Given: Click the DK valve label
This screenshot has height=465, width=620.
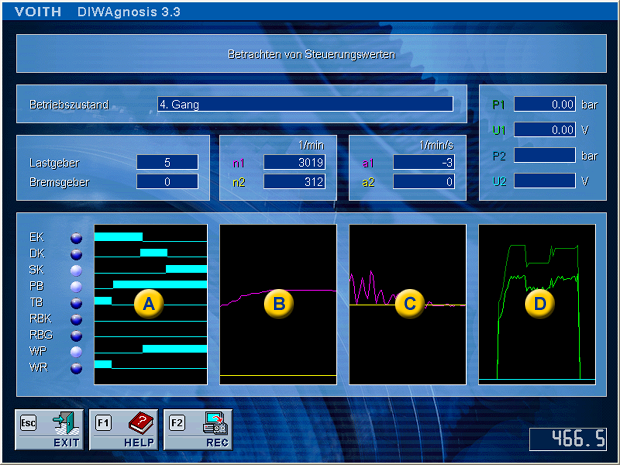Looking at the screenshot, I should click(x=37, y=253).
